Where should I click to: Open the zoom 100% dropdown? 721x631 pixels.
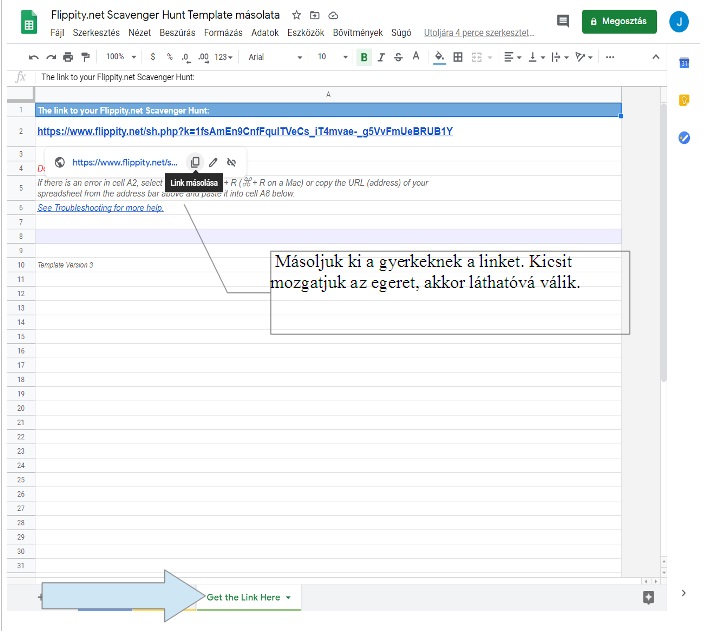pyautogui.click(x=121, y=57)
